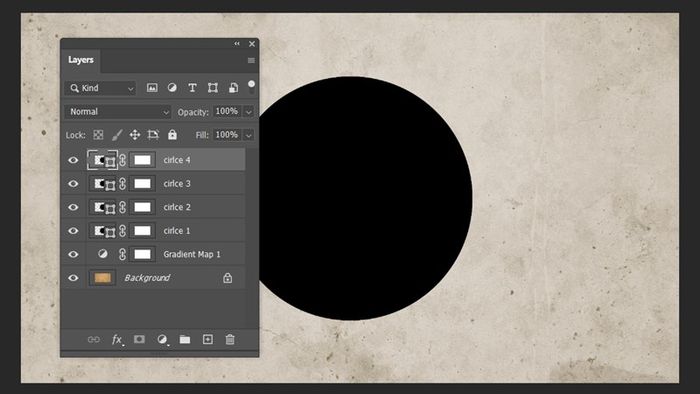The image size is (700, 394).
Task: Collapse the Layers panel to icons
Action: pyautogui.click(x=237, y=43)
